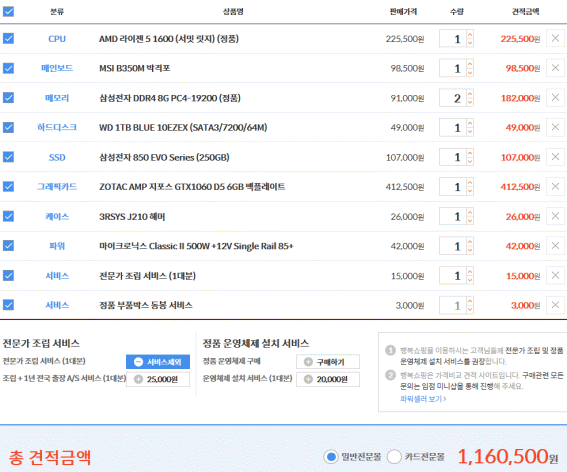Uncheck the 정품 부품박스 동봉 서비스 checkbox
Screen dimensions: 567x472
8,305
